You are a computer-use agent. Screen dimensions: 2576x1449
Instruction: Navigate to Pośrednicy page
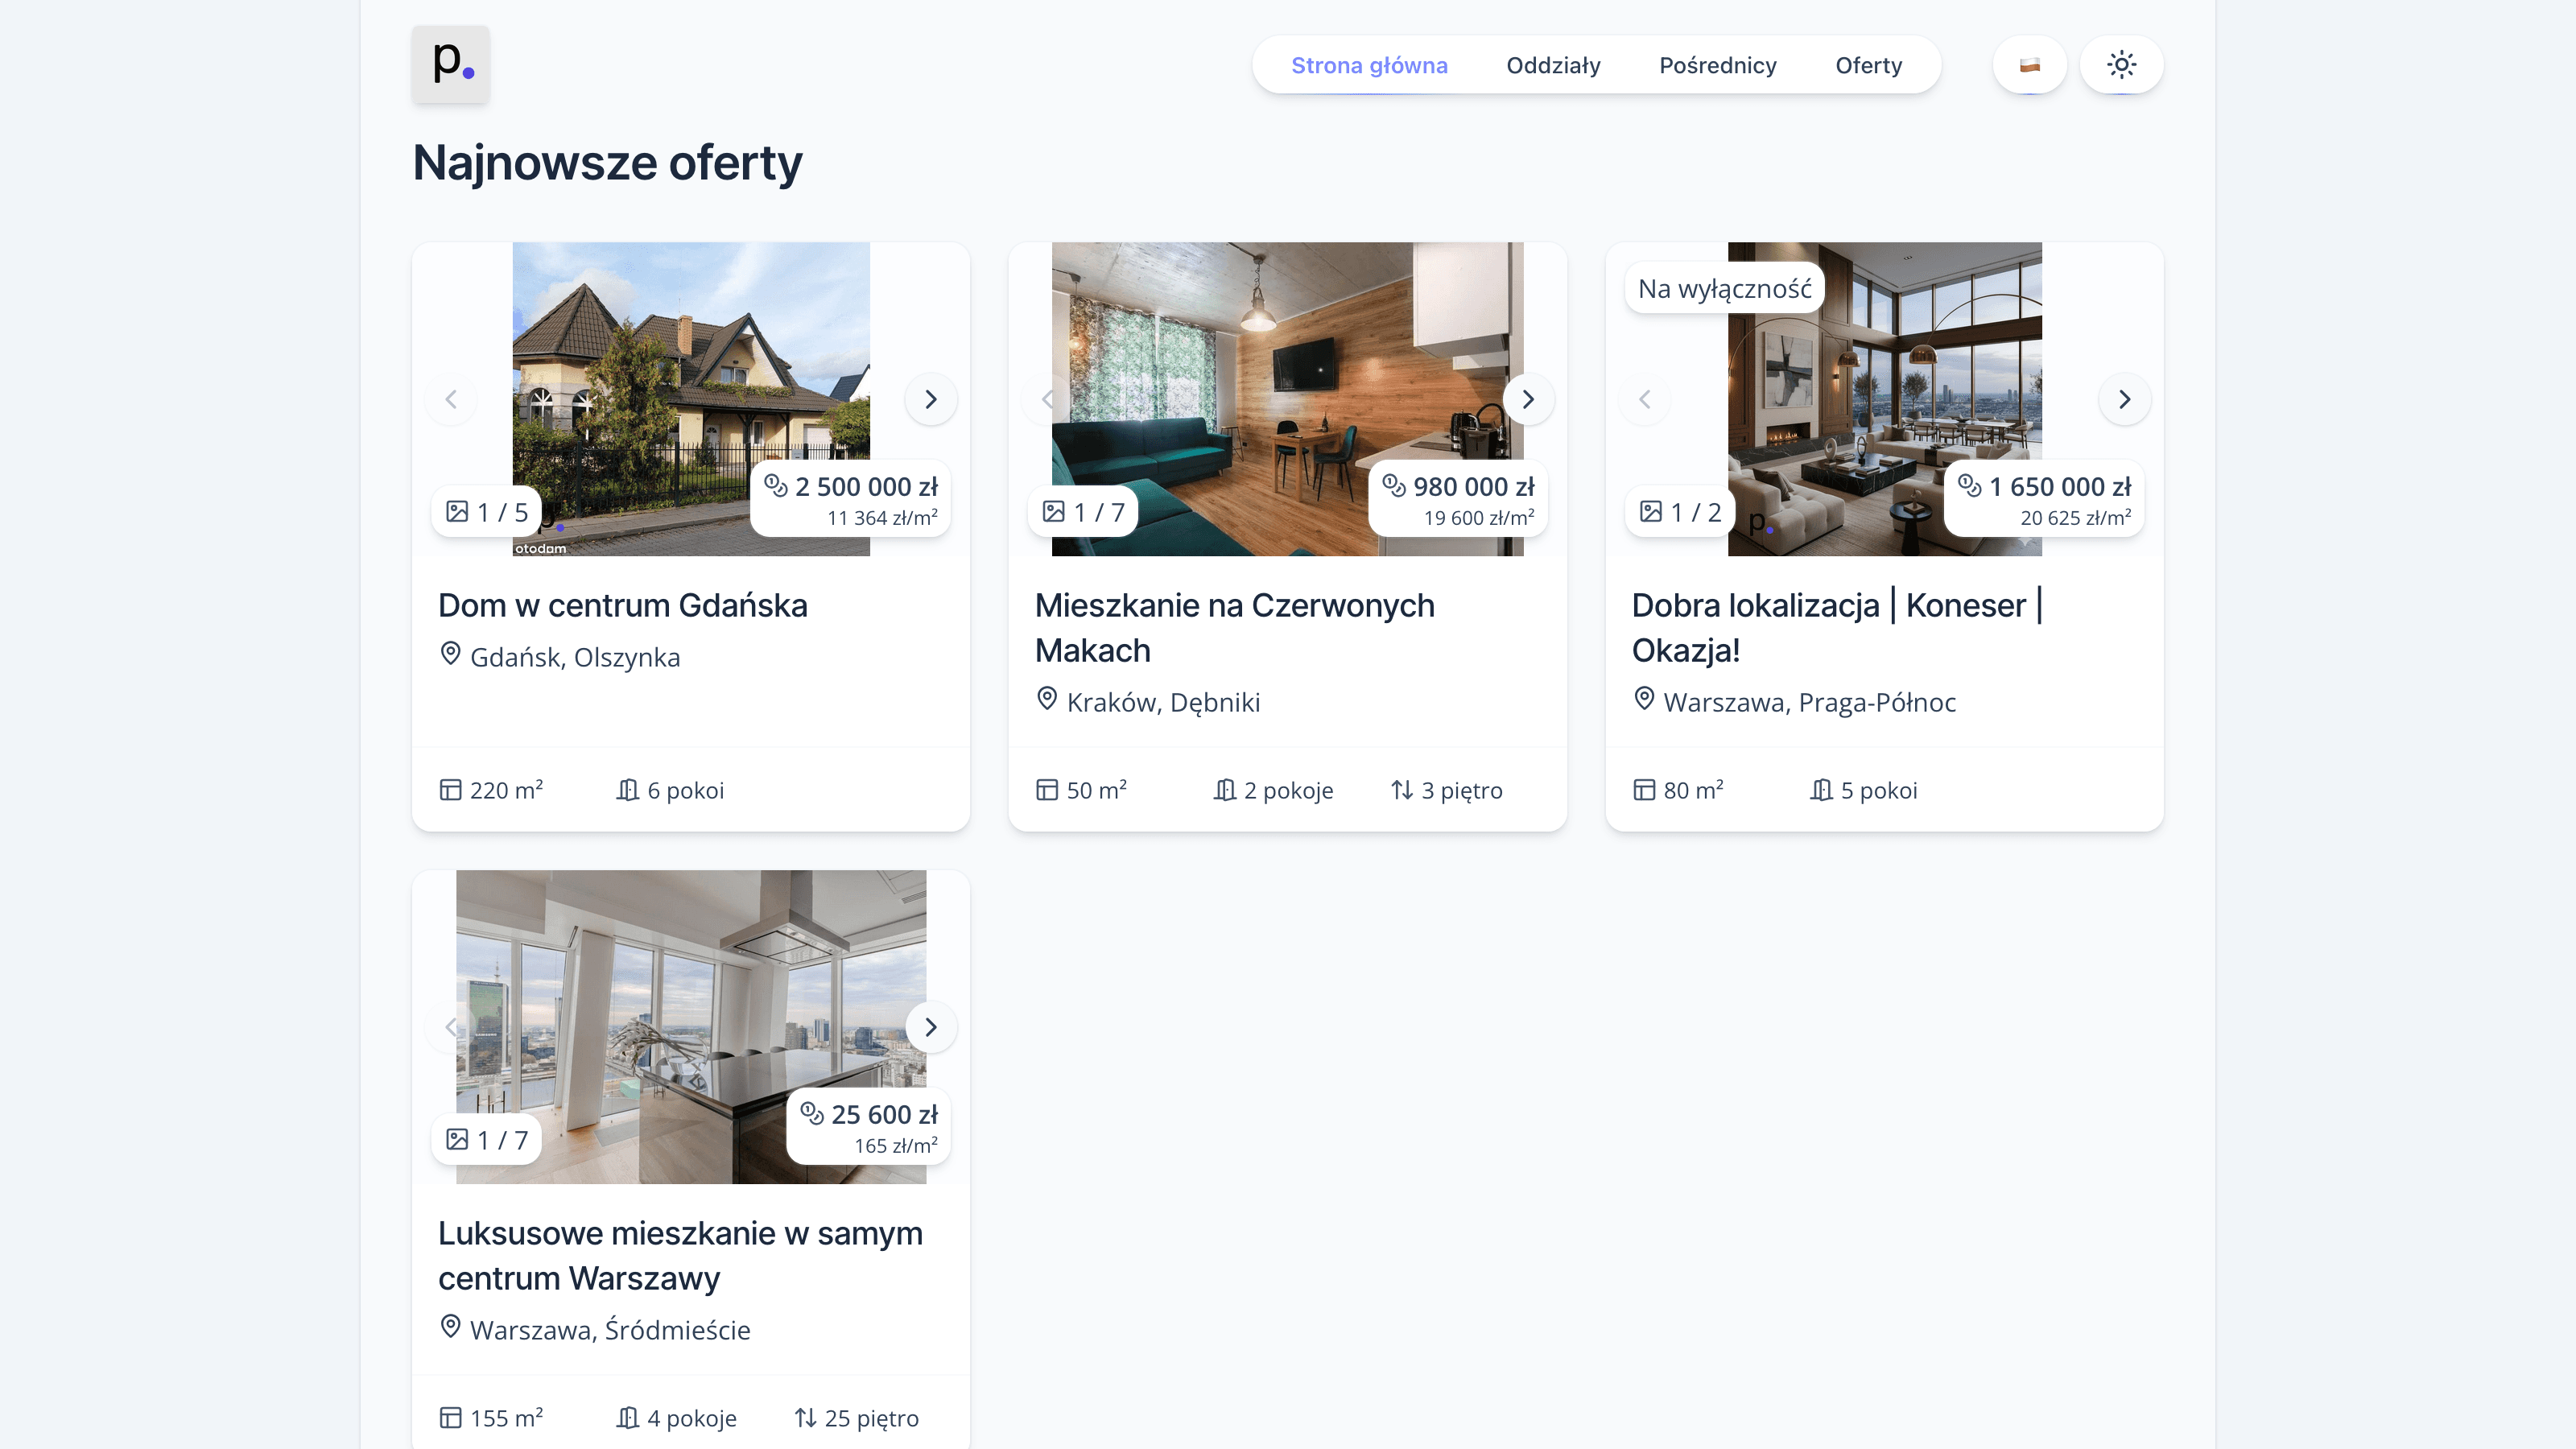pyautogui.click(x=1717, y=65)
